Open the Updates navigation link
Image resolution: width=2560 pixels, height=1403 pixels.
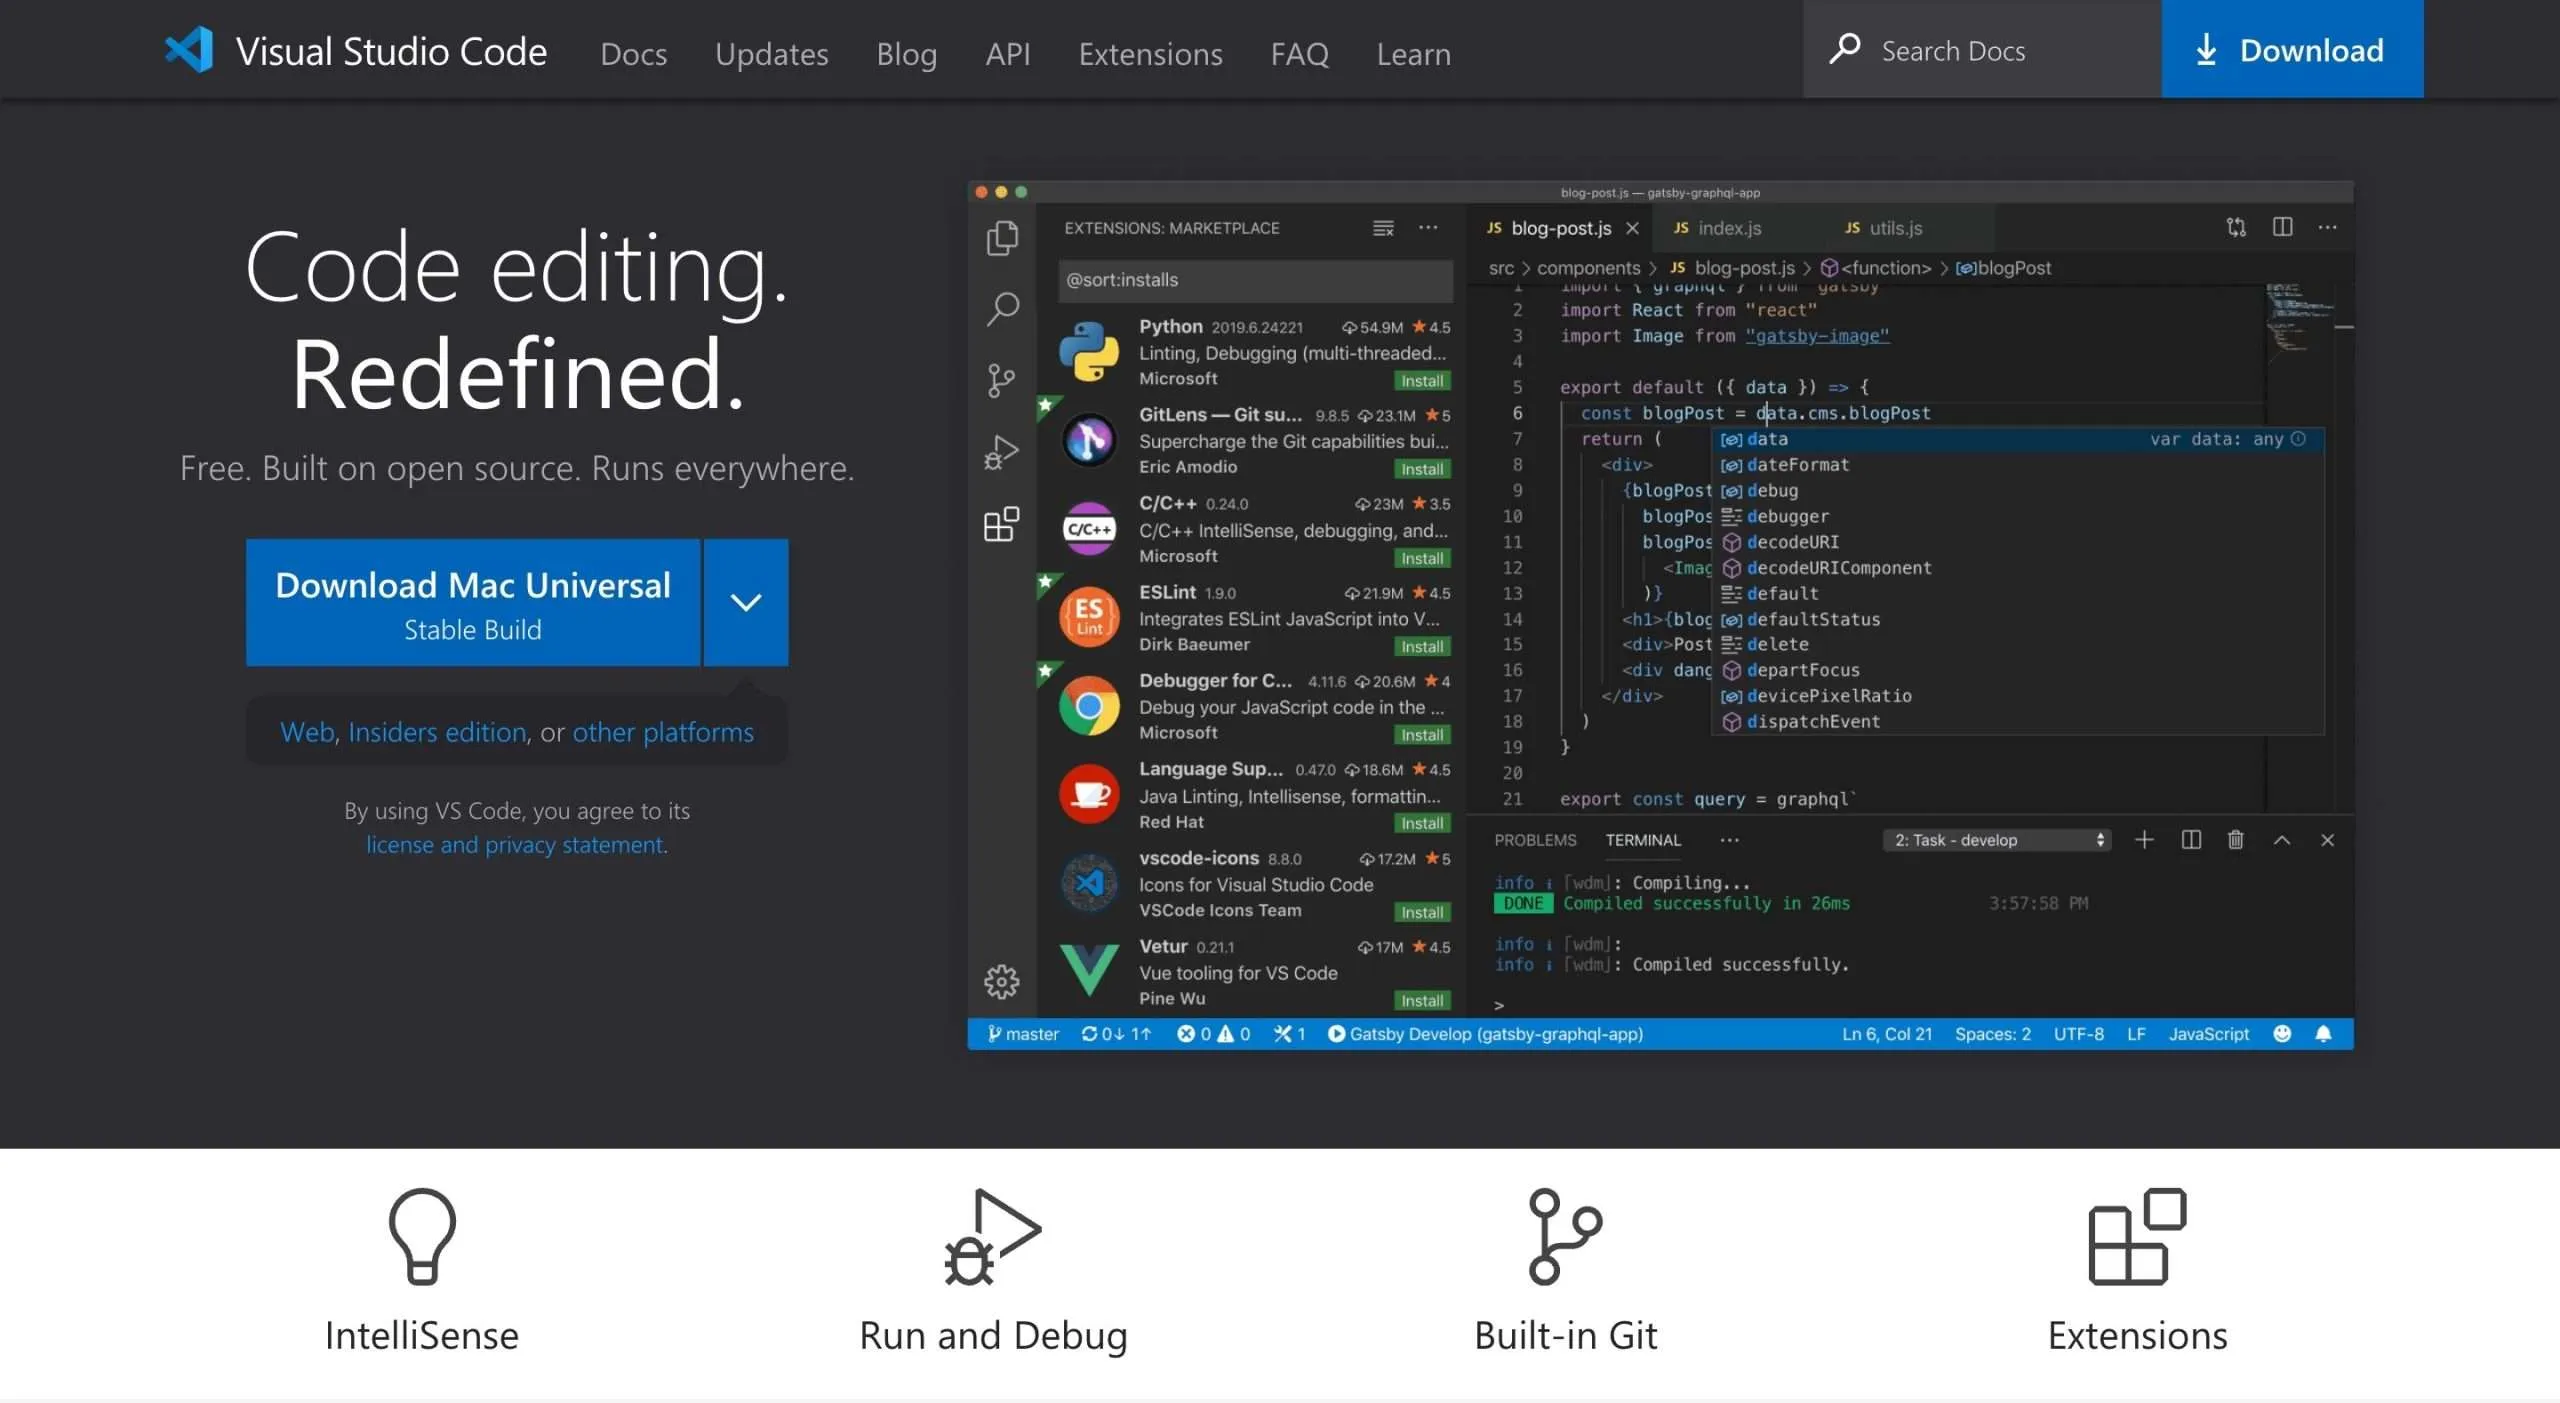[x=771, y=53]
